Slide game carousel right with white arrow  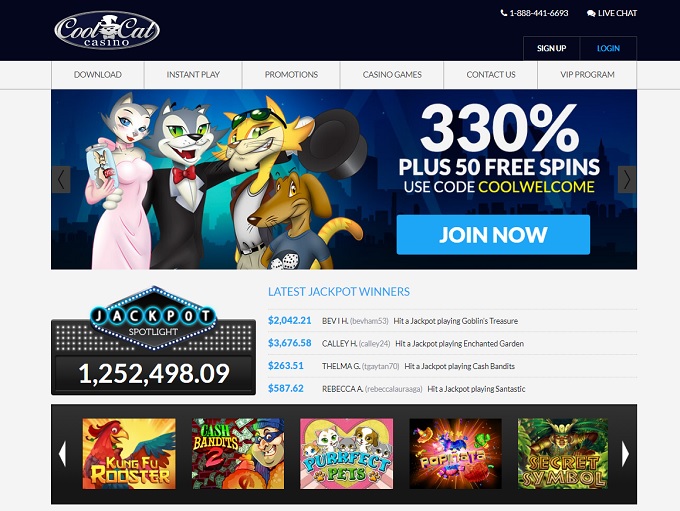tap(625, 454)
